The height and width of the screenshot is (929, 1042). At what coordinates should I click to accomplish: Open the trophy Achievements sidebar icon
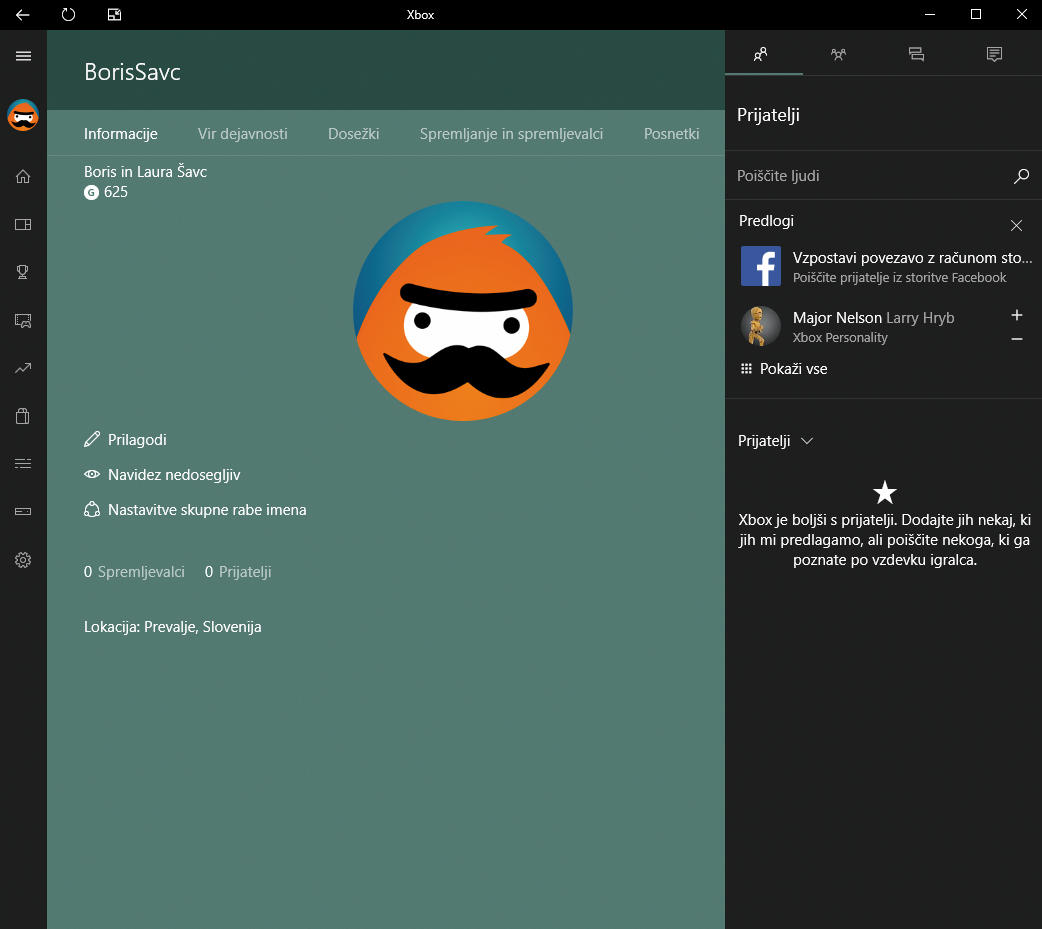point(23,272)
